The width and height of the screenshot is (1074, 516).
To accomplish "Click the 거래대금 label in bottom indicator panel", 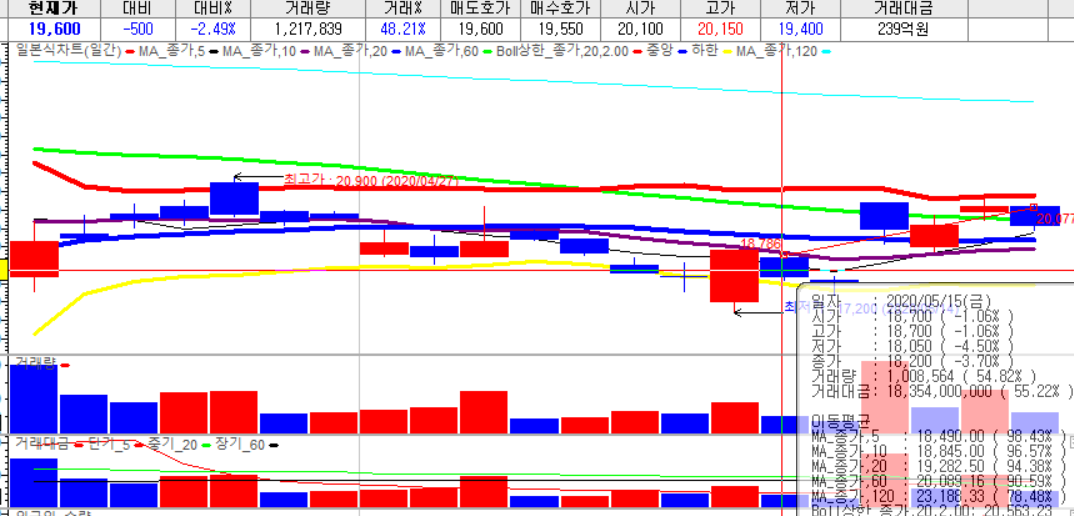I will pos(41,445).
